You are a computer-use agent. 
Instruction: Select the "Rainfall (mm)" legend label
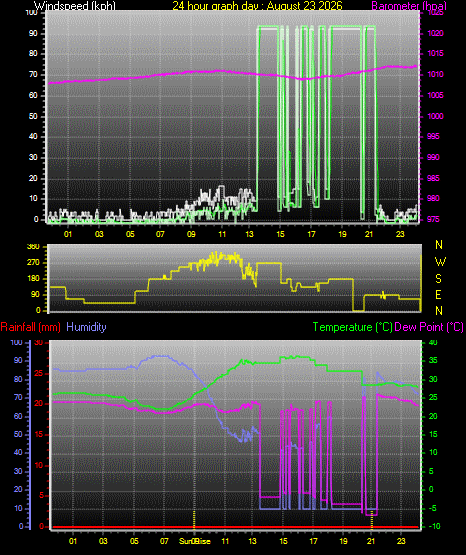[x=30, y=327]
